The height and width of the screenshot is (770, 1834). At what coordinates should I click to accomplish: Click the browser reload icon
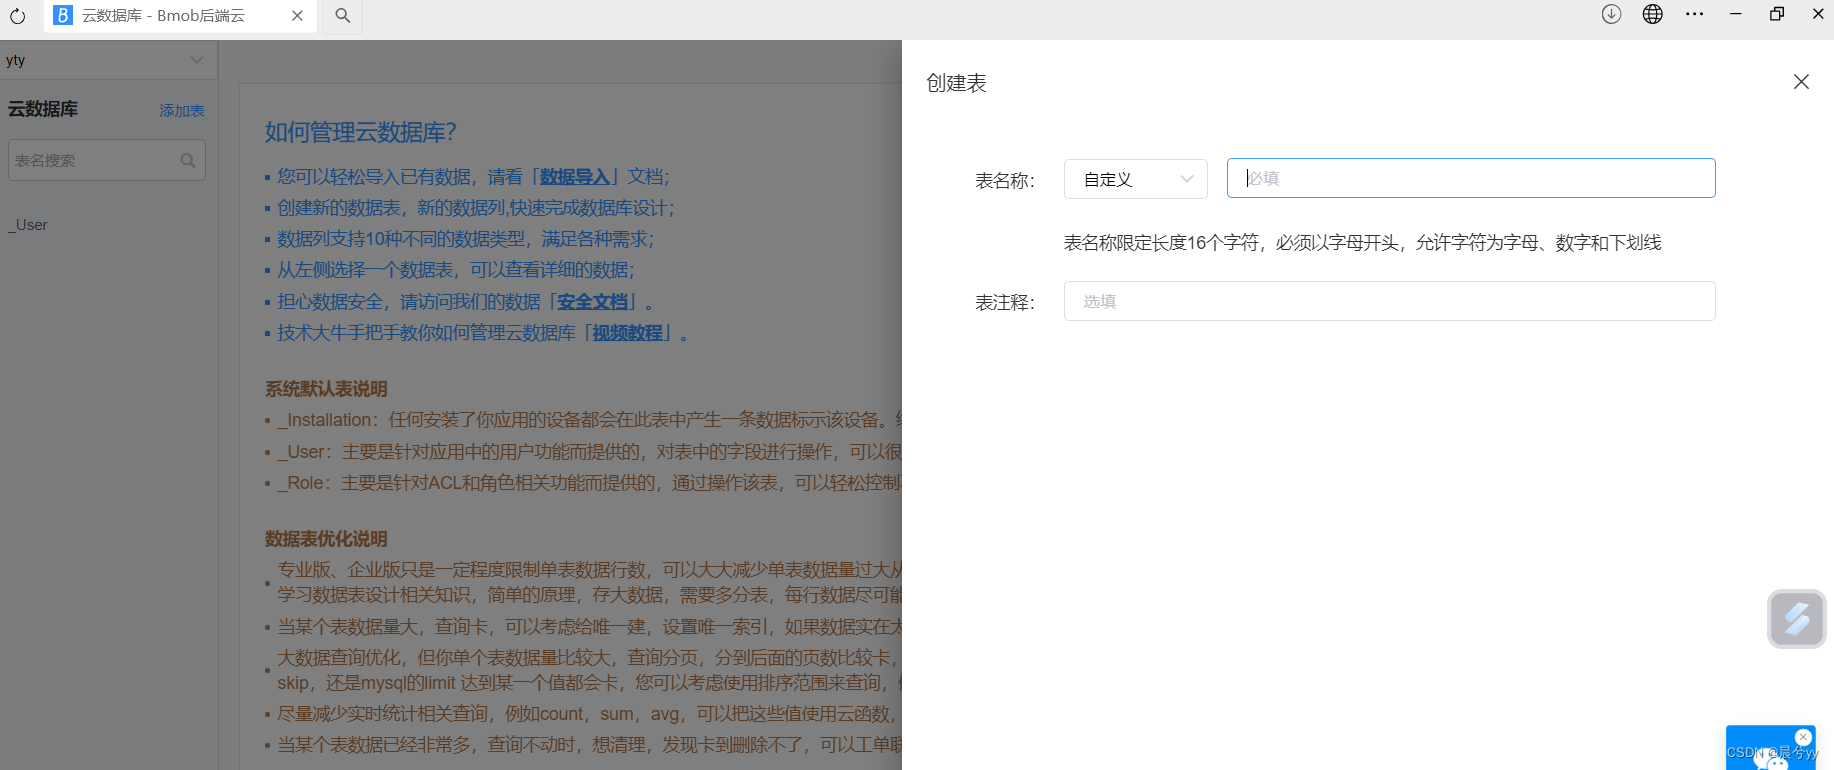click(17, 16)
